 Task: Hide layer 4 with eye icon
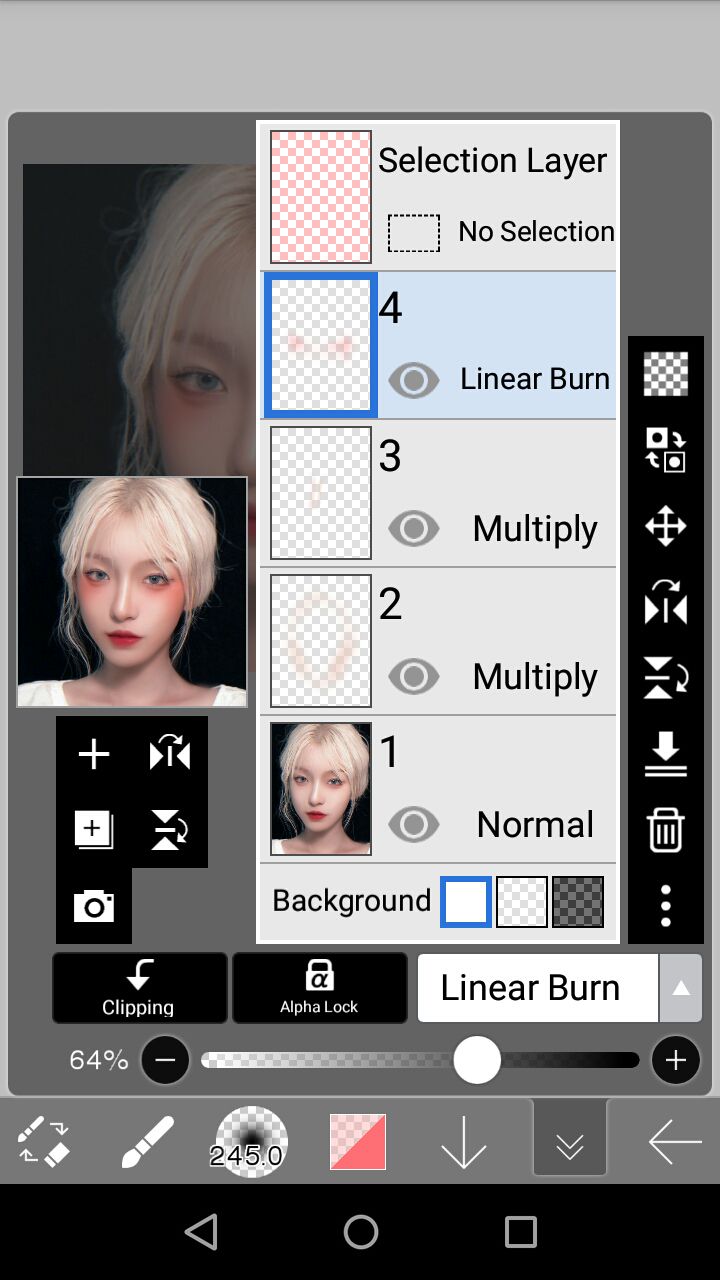(x=413, y=380)
